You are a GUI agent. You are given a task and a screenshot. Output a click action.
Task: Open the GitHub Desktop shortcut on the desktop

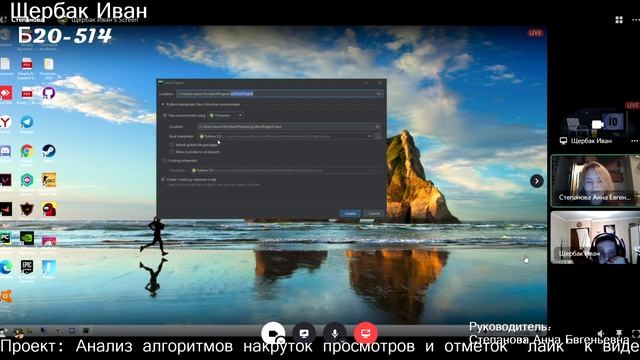[49, 93]
